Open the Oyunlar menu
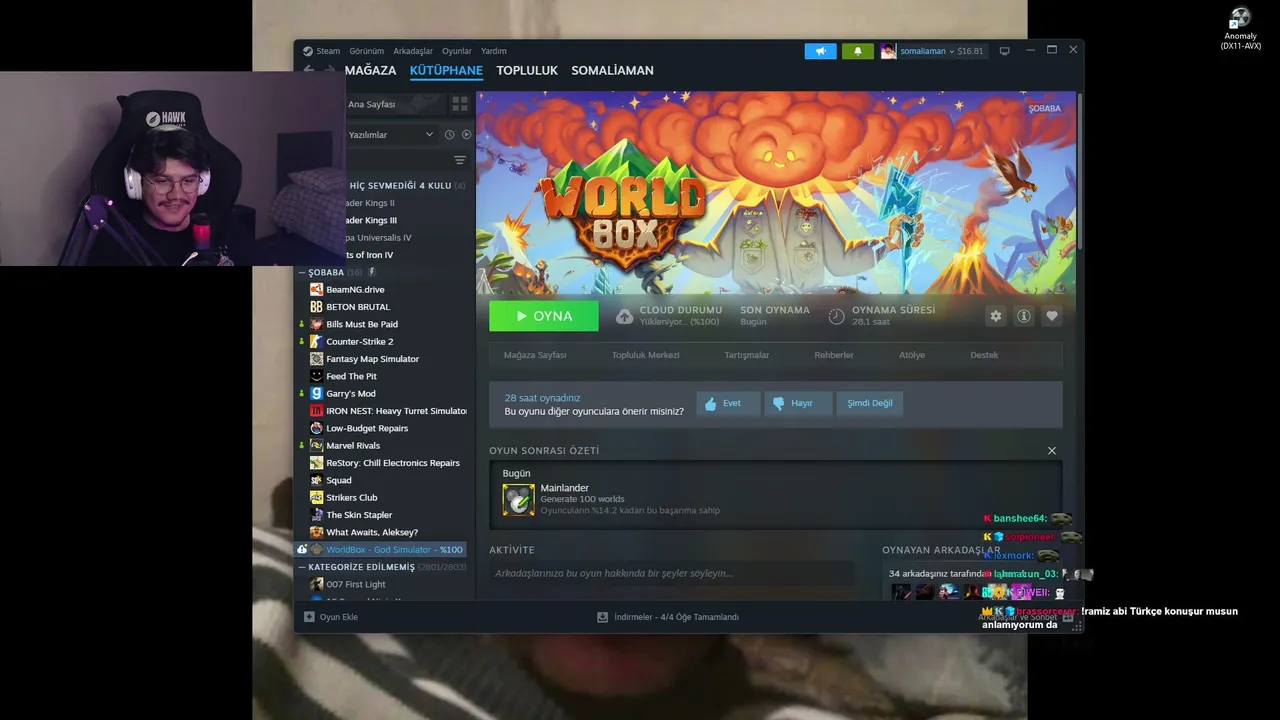 tap(457, 51)
